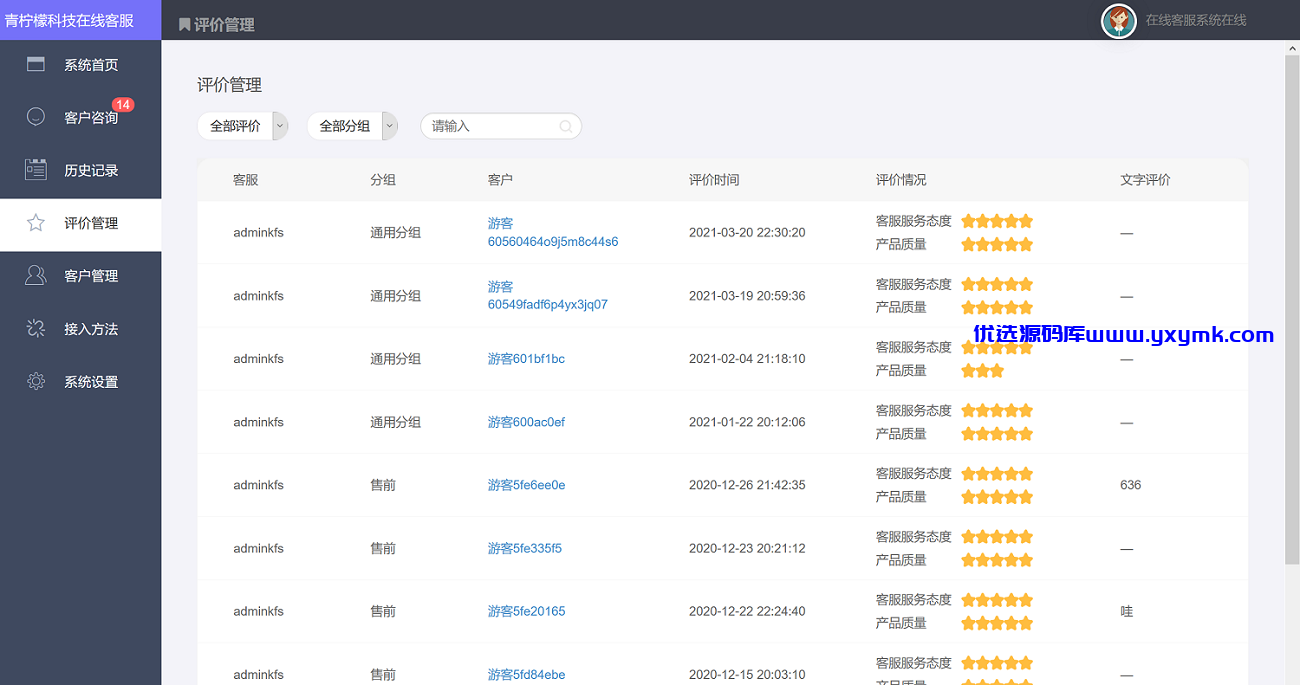Screen dimensions: 1300x685
Task: Click the 请输入 search input field
Action: pyautogui.click(x=500, y=126)
